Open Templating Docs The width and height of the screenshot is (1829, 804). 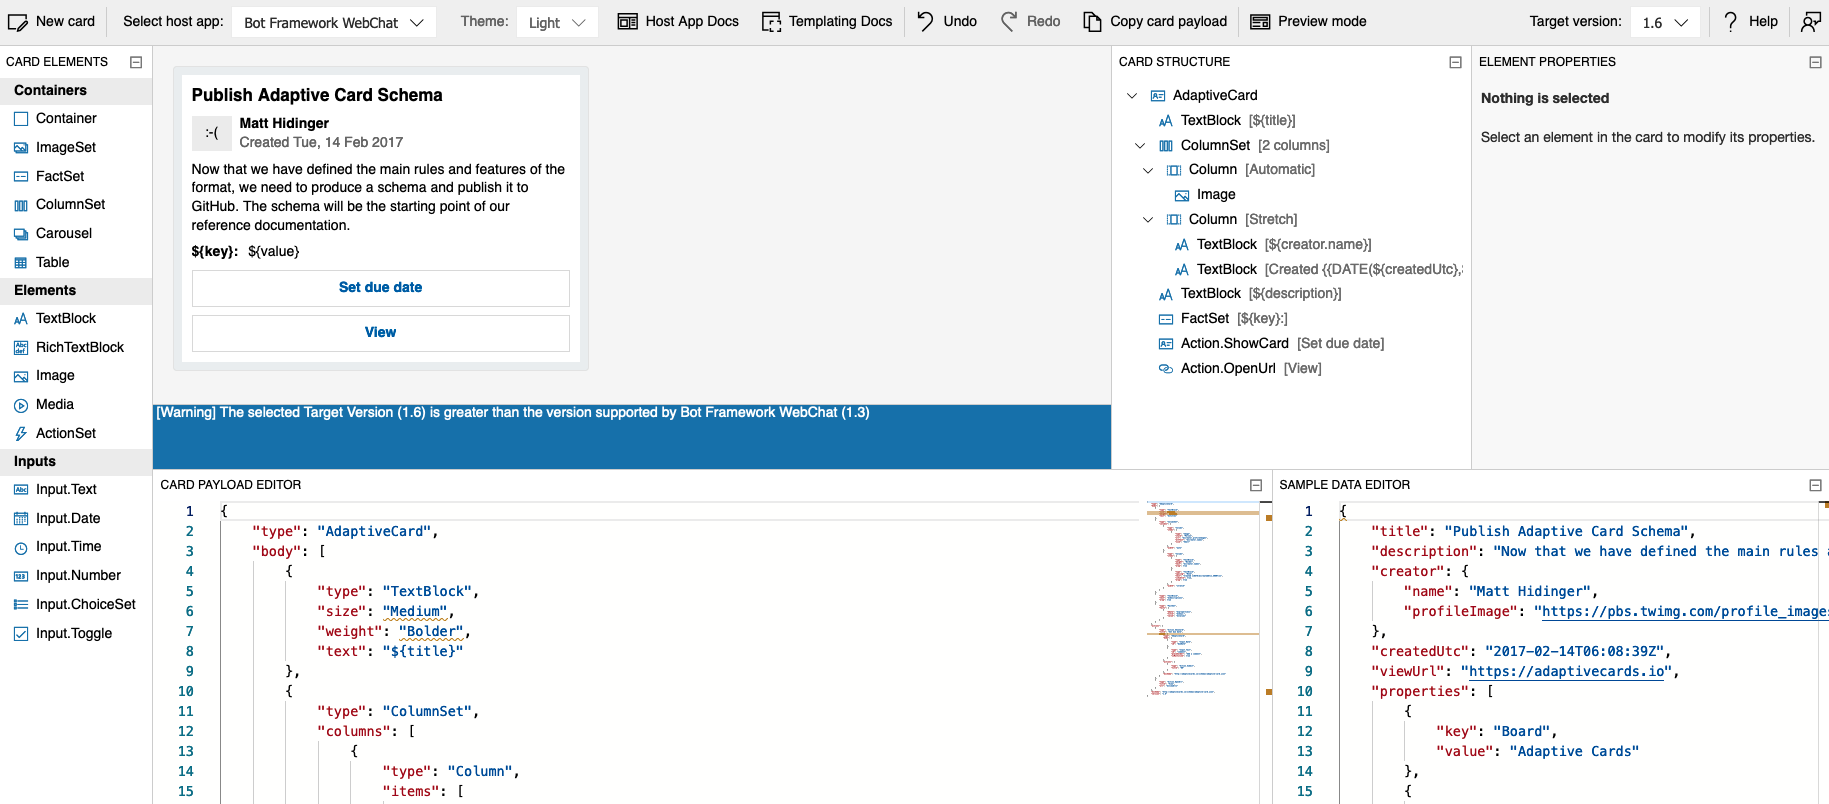point(826,21)
